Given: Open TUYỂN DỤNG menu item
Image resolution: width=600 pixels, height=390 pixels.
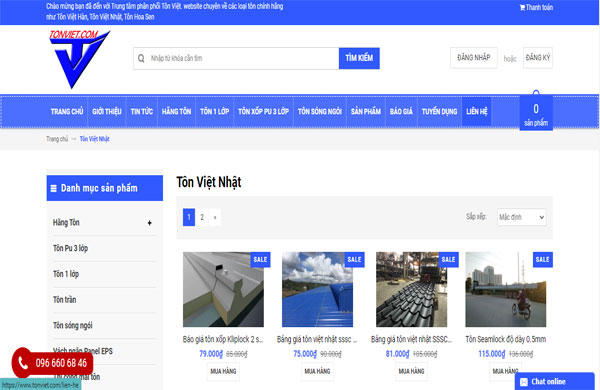Looking at the screenshot, I should 439,111.
